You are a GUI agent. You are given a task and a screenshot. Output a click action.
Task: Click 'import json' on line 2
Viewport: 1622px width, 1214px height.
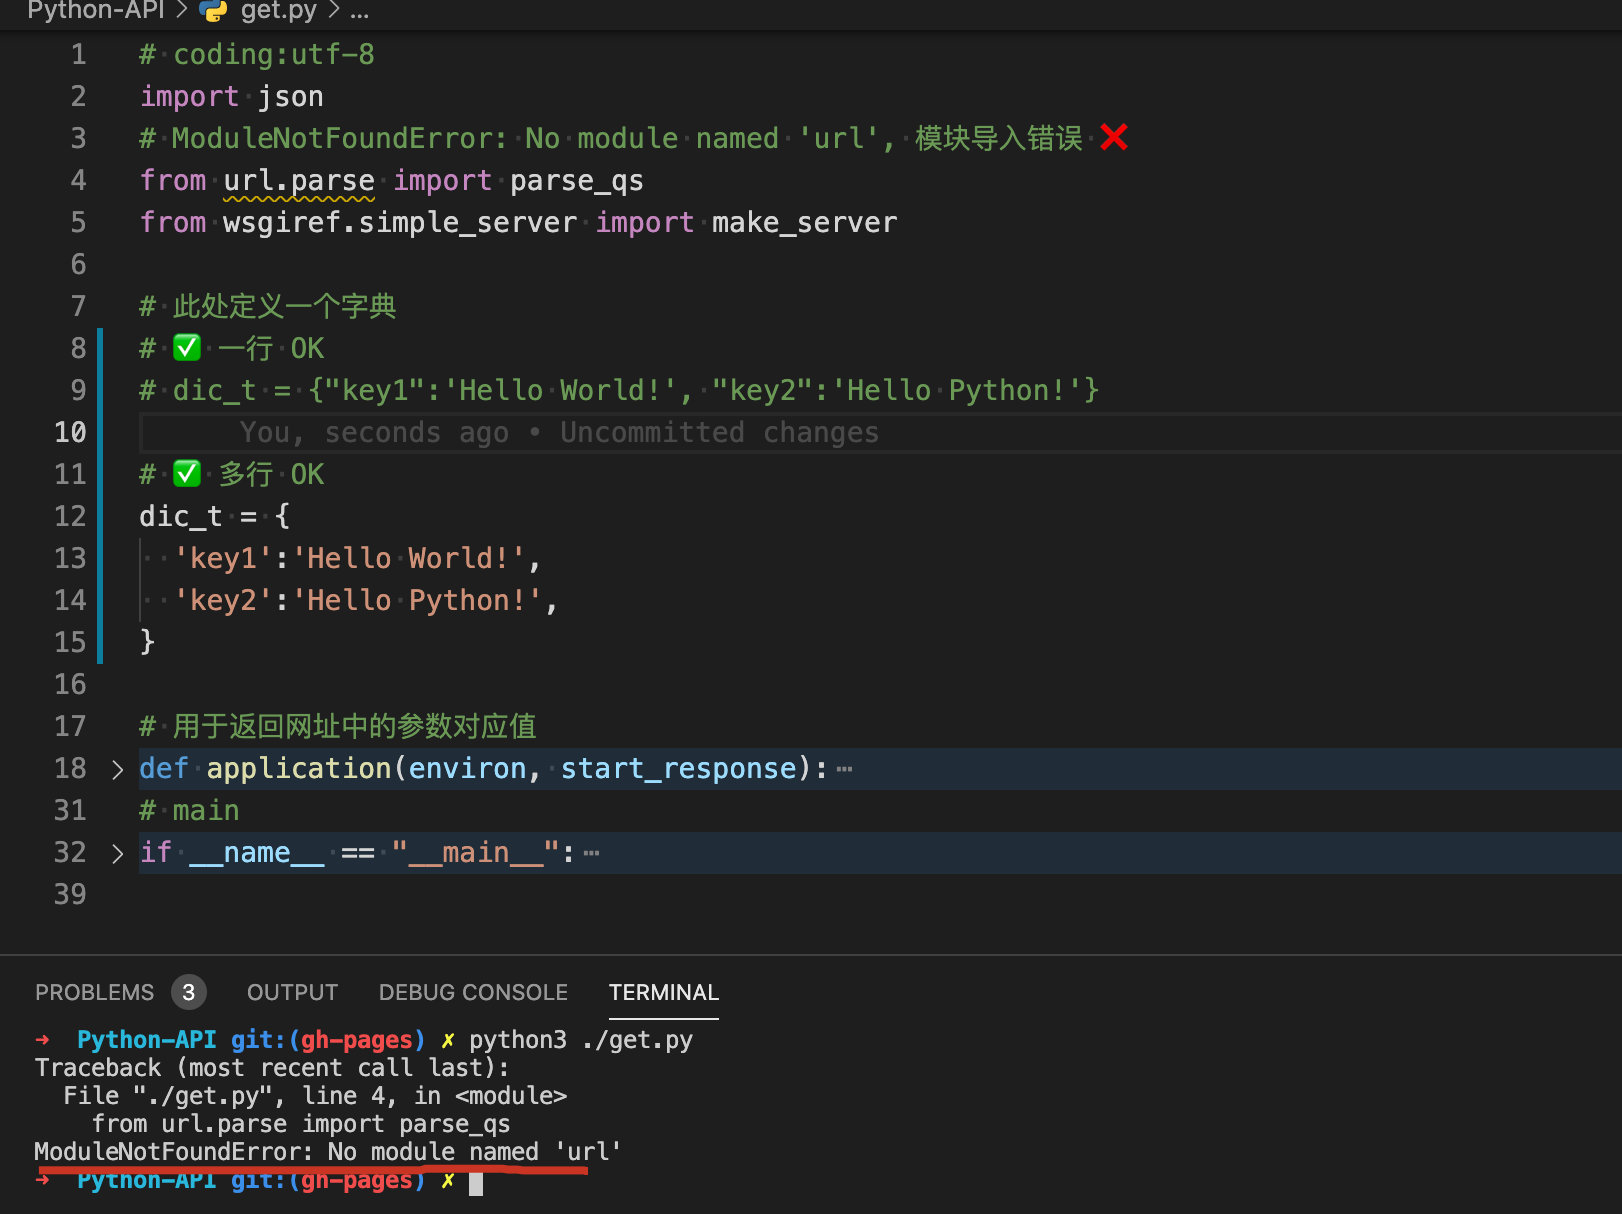click(x=232, y=96)
